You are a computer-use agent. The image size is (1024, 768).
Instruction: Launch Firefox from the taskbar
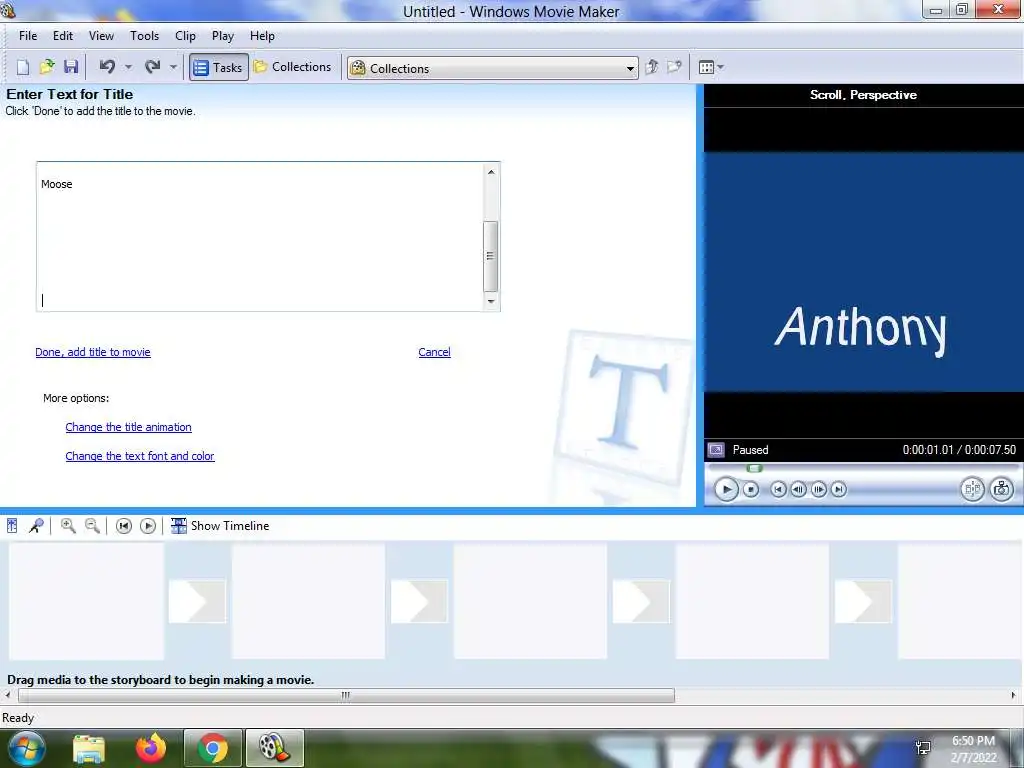tap(151, 748)
